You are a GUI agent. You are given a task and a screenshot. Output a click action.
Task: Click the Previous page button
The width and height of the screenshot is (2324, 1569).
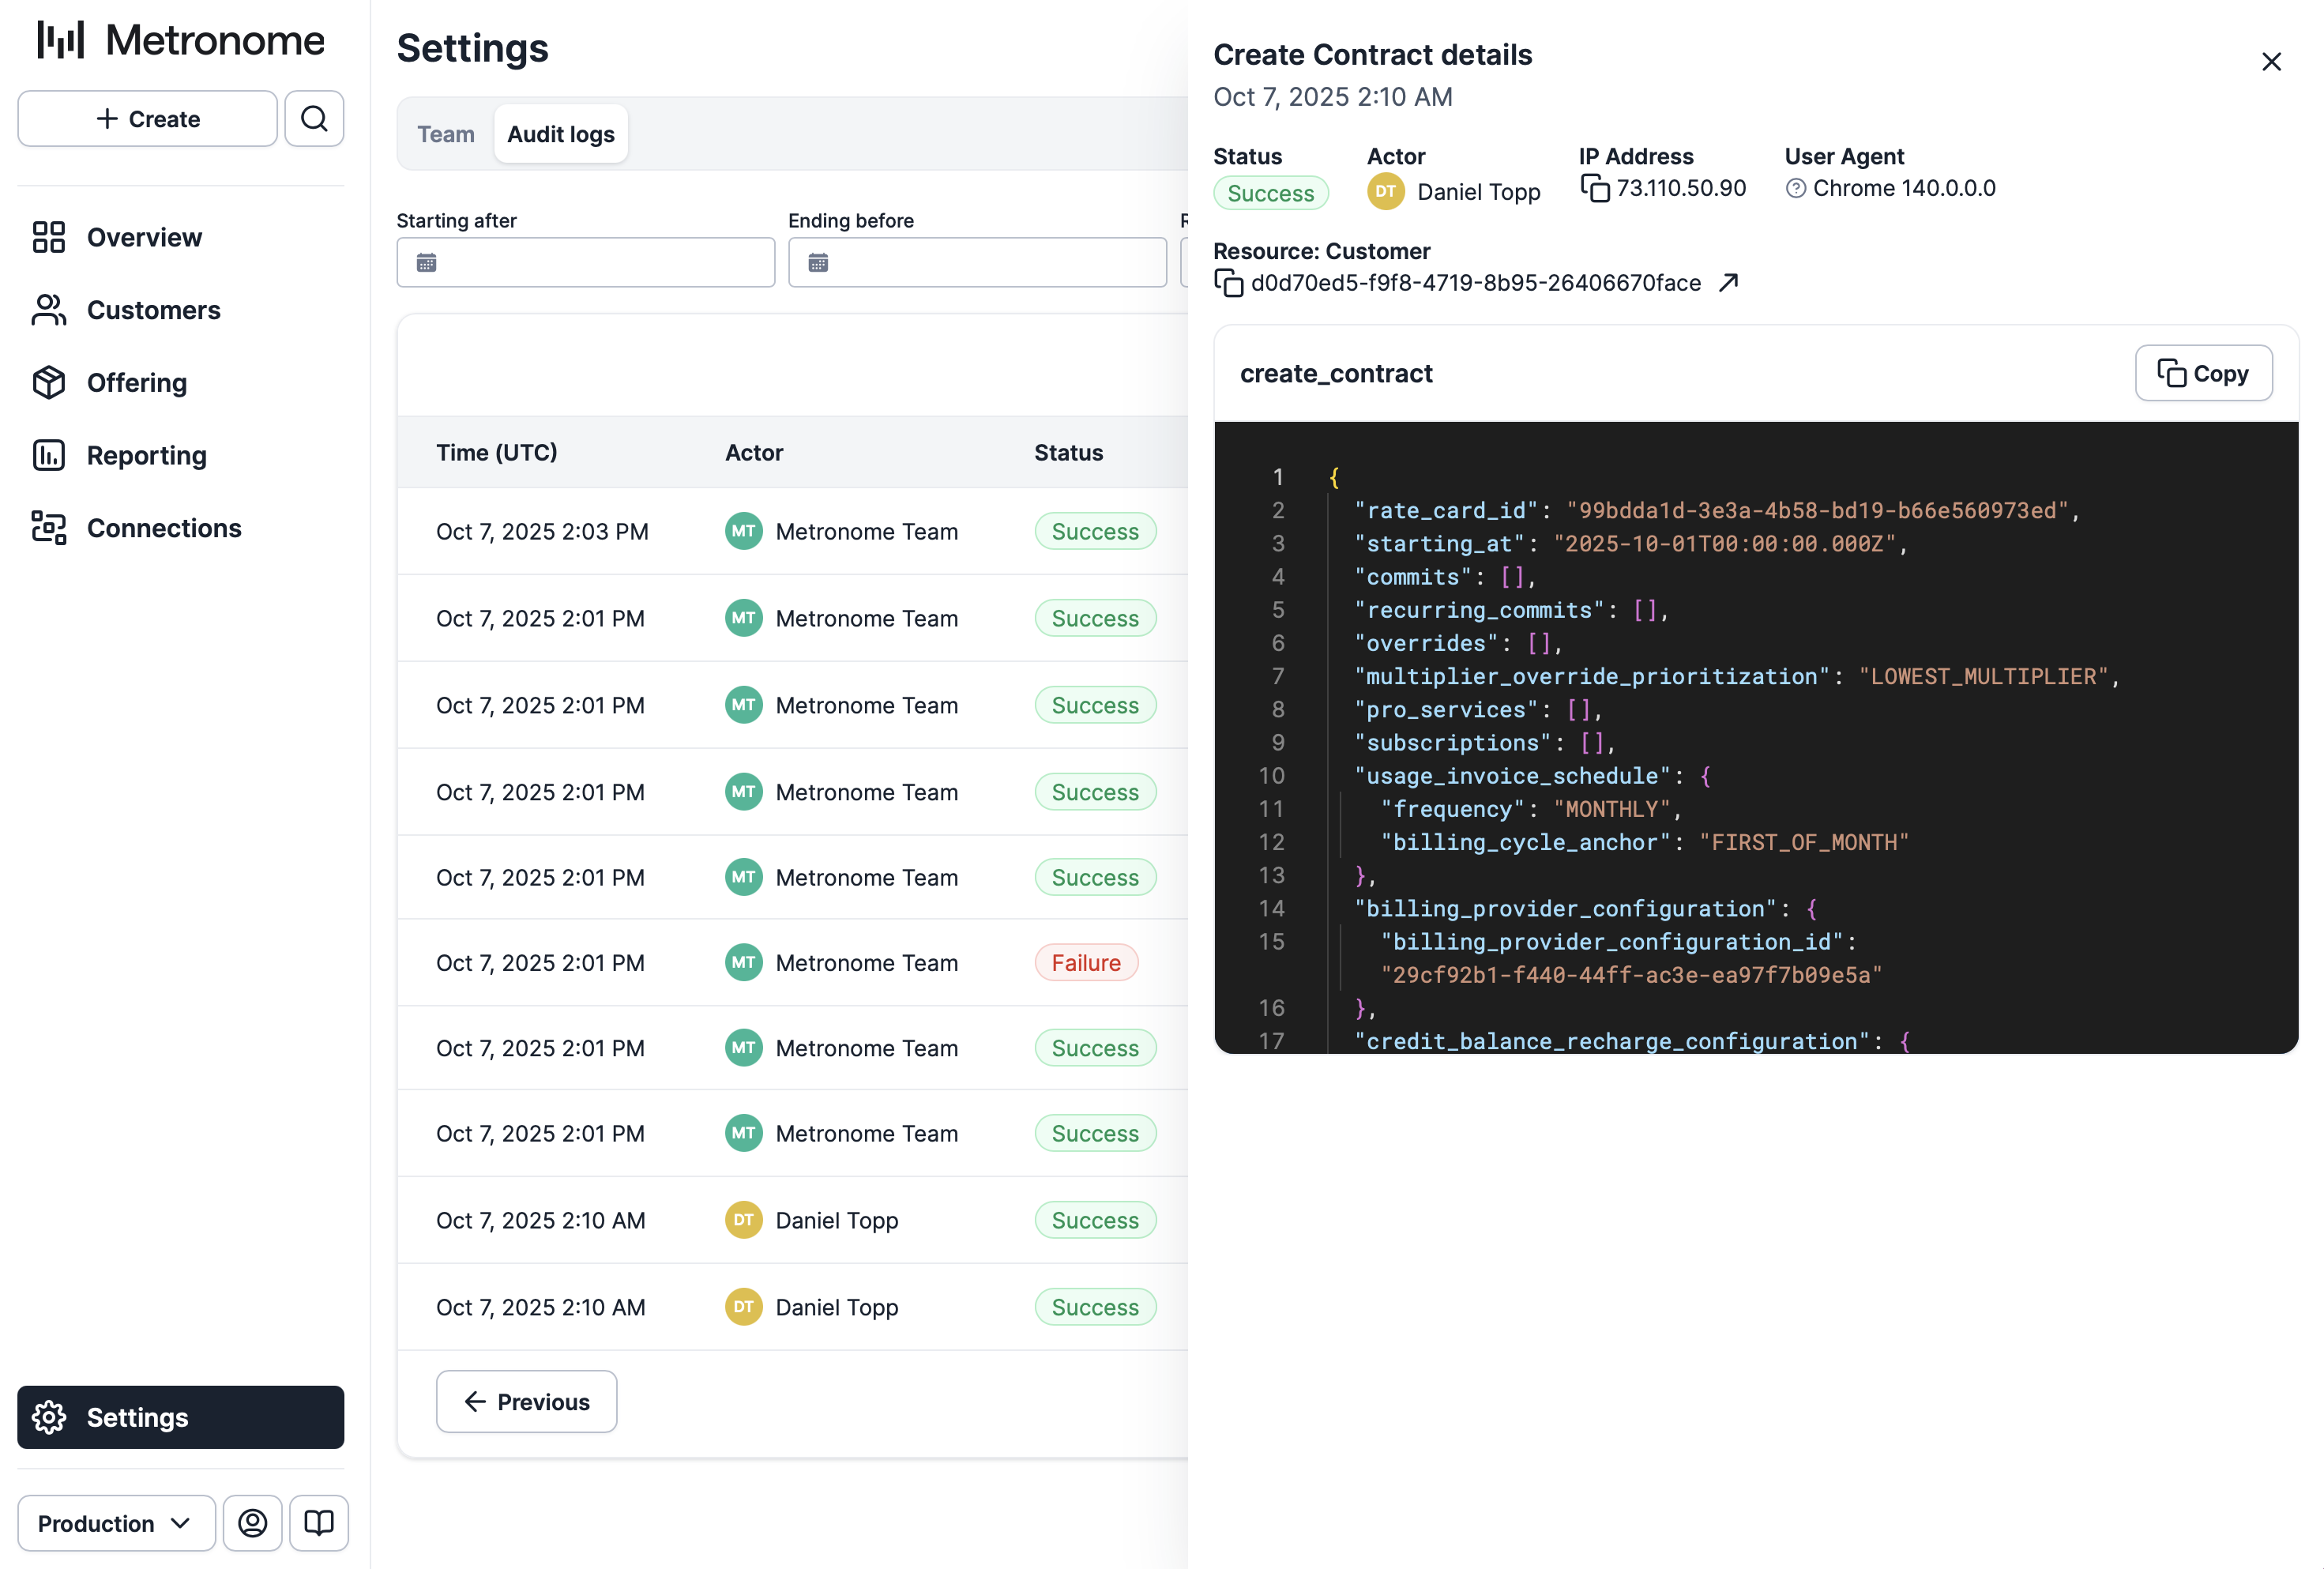click(x=526, y=1401)
